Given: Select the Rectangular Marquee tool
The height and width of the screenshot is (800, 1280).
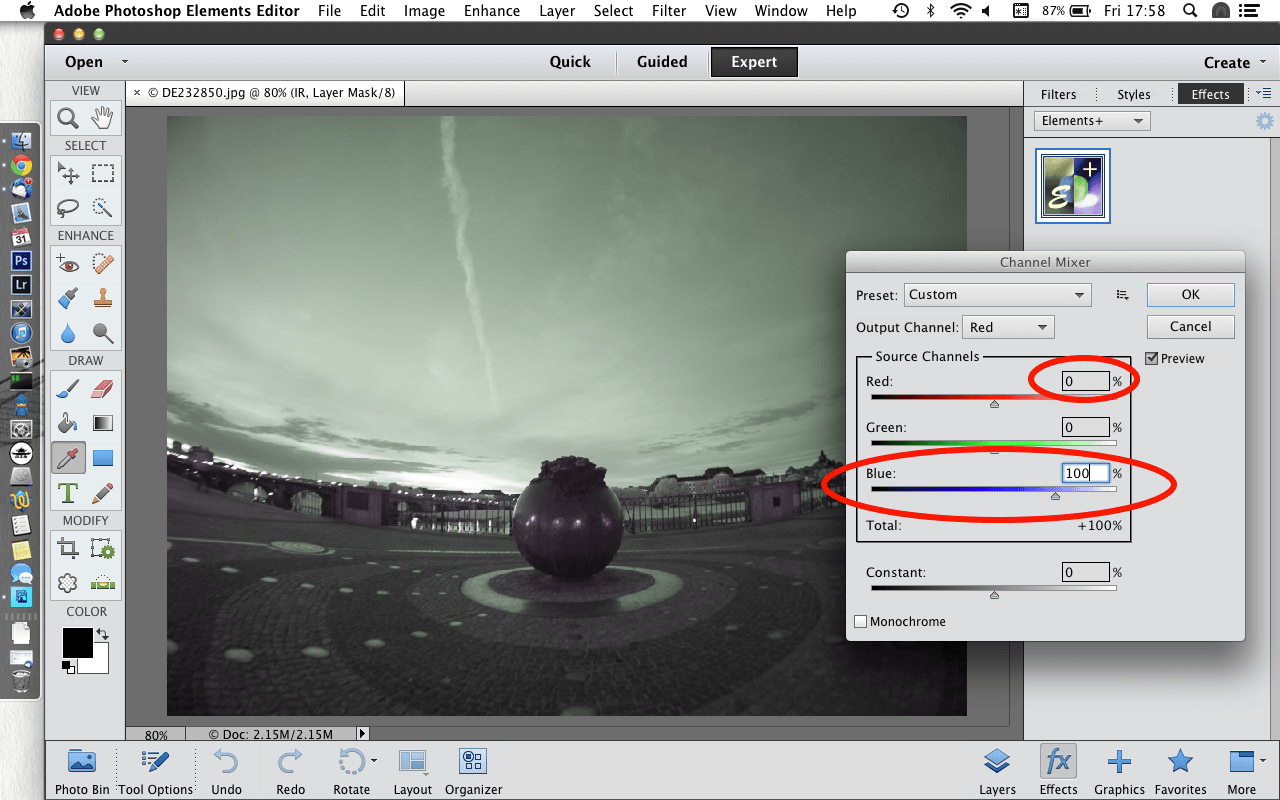Looking at the screenshot, I should click(102, 174).
